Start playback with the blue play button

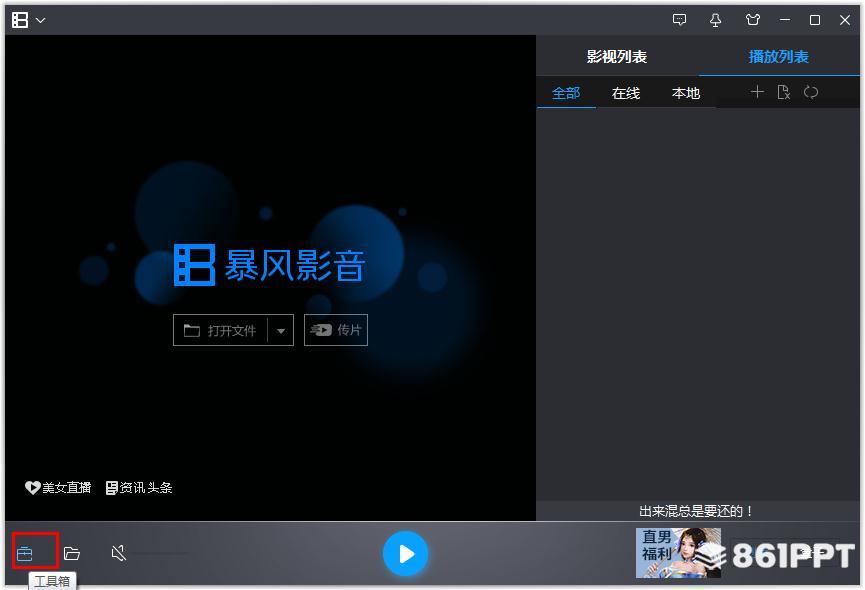click(405, 554)
